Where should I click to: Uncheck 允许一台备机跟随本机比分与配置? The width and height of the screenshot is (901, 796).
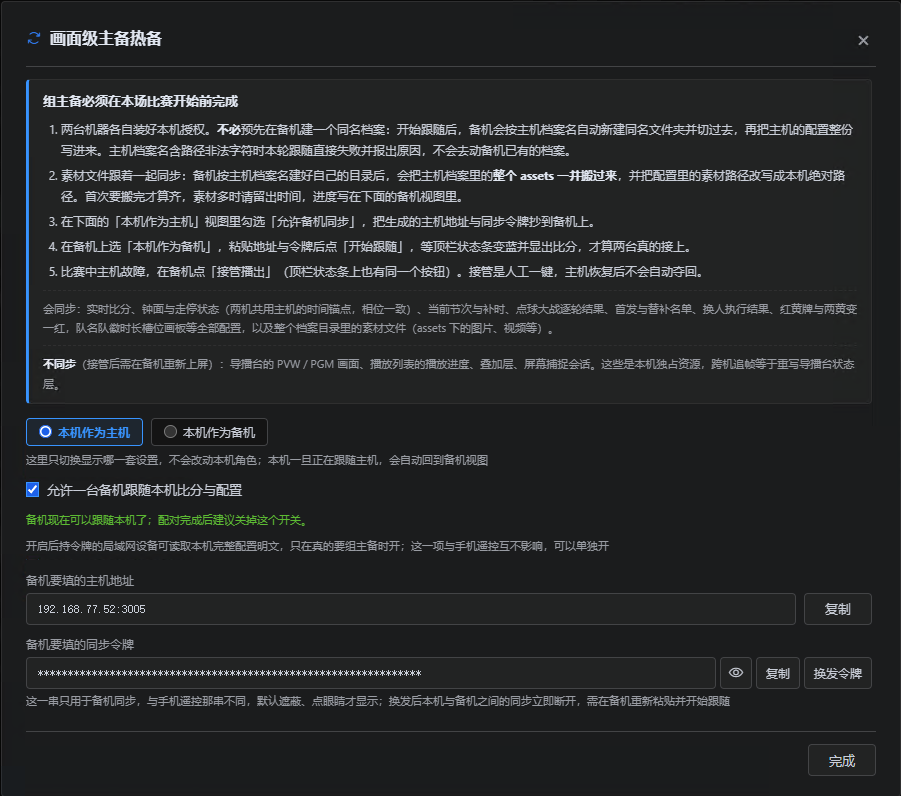pyautogui.click(x=33, y=490)
